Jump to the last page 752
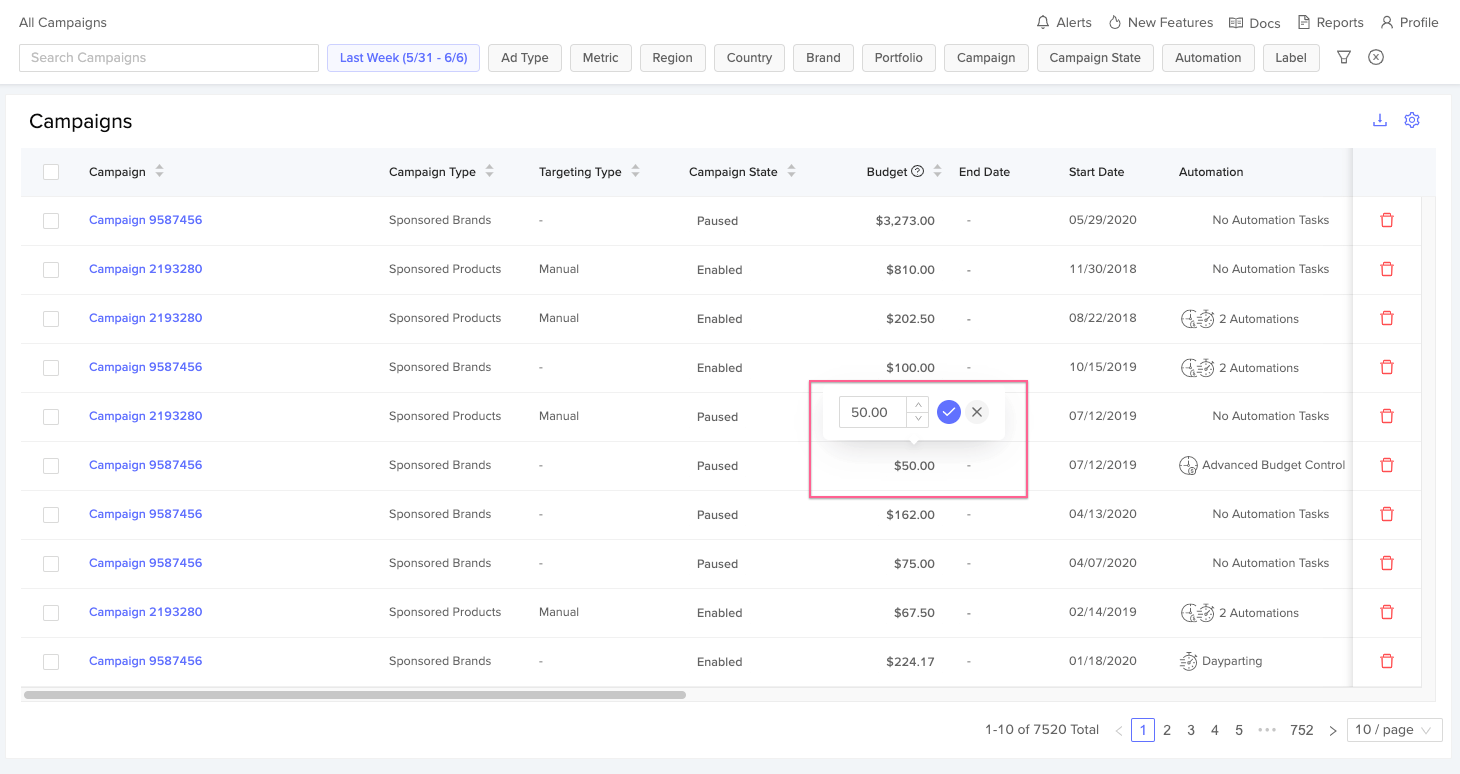 pyautogui.click(x=1301, y=730)
